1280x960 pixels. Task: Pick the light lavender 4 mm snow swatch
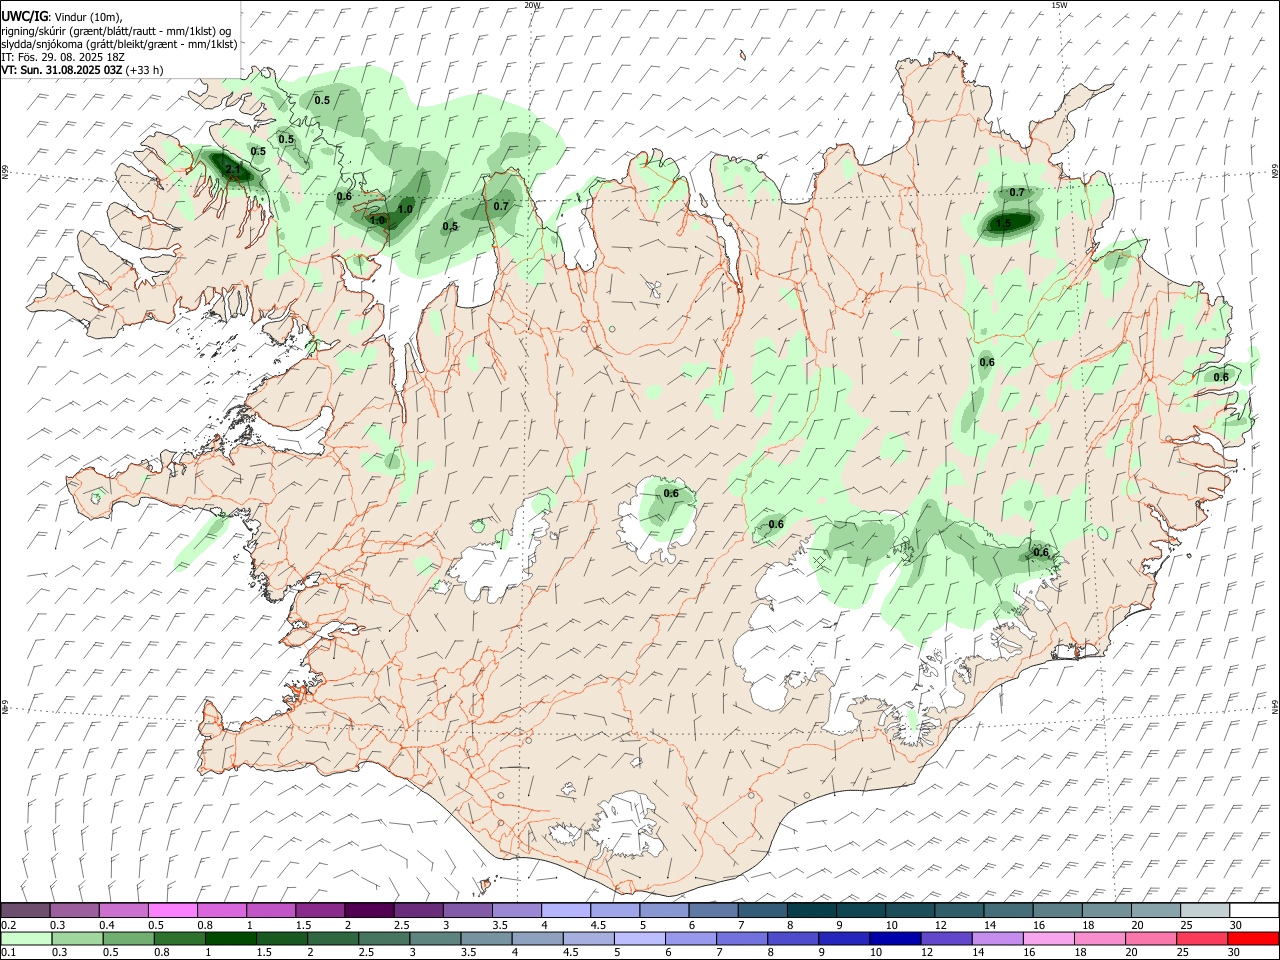tap(566, 910)
